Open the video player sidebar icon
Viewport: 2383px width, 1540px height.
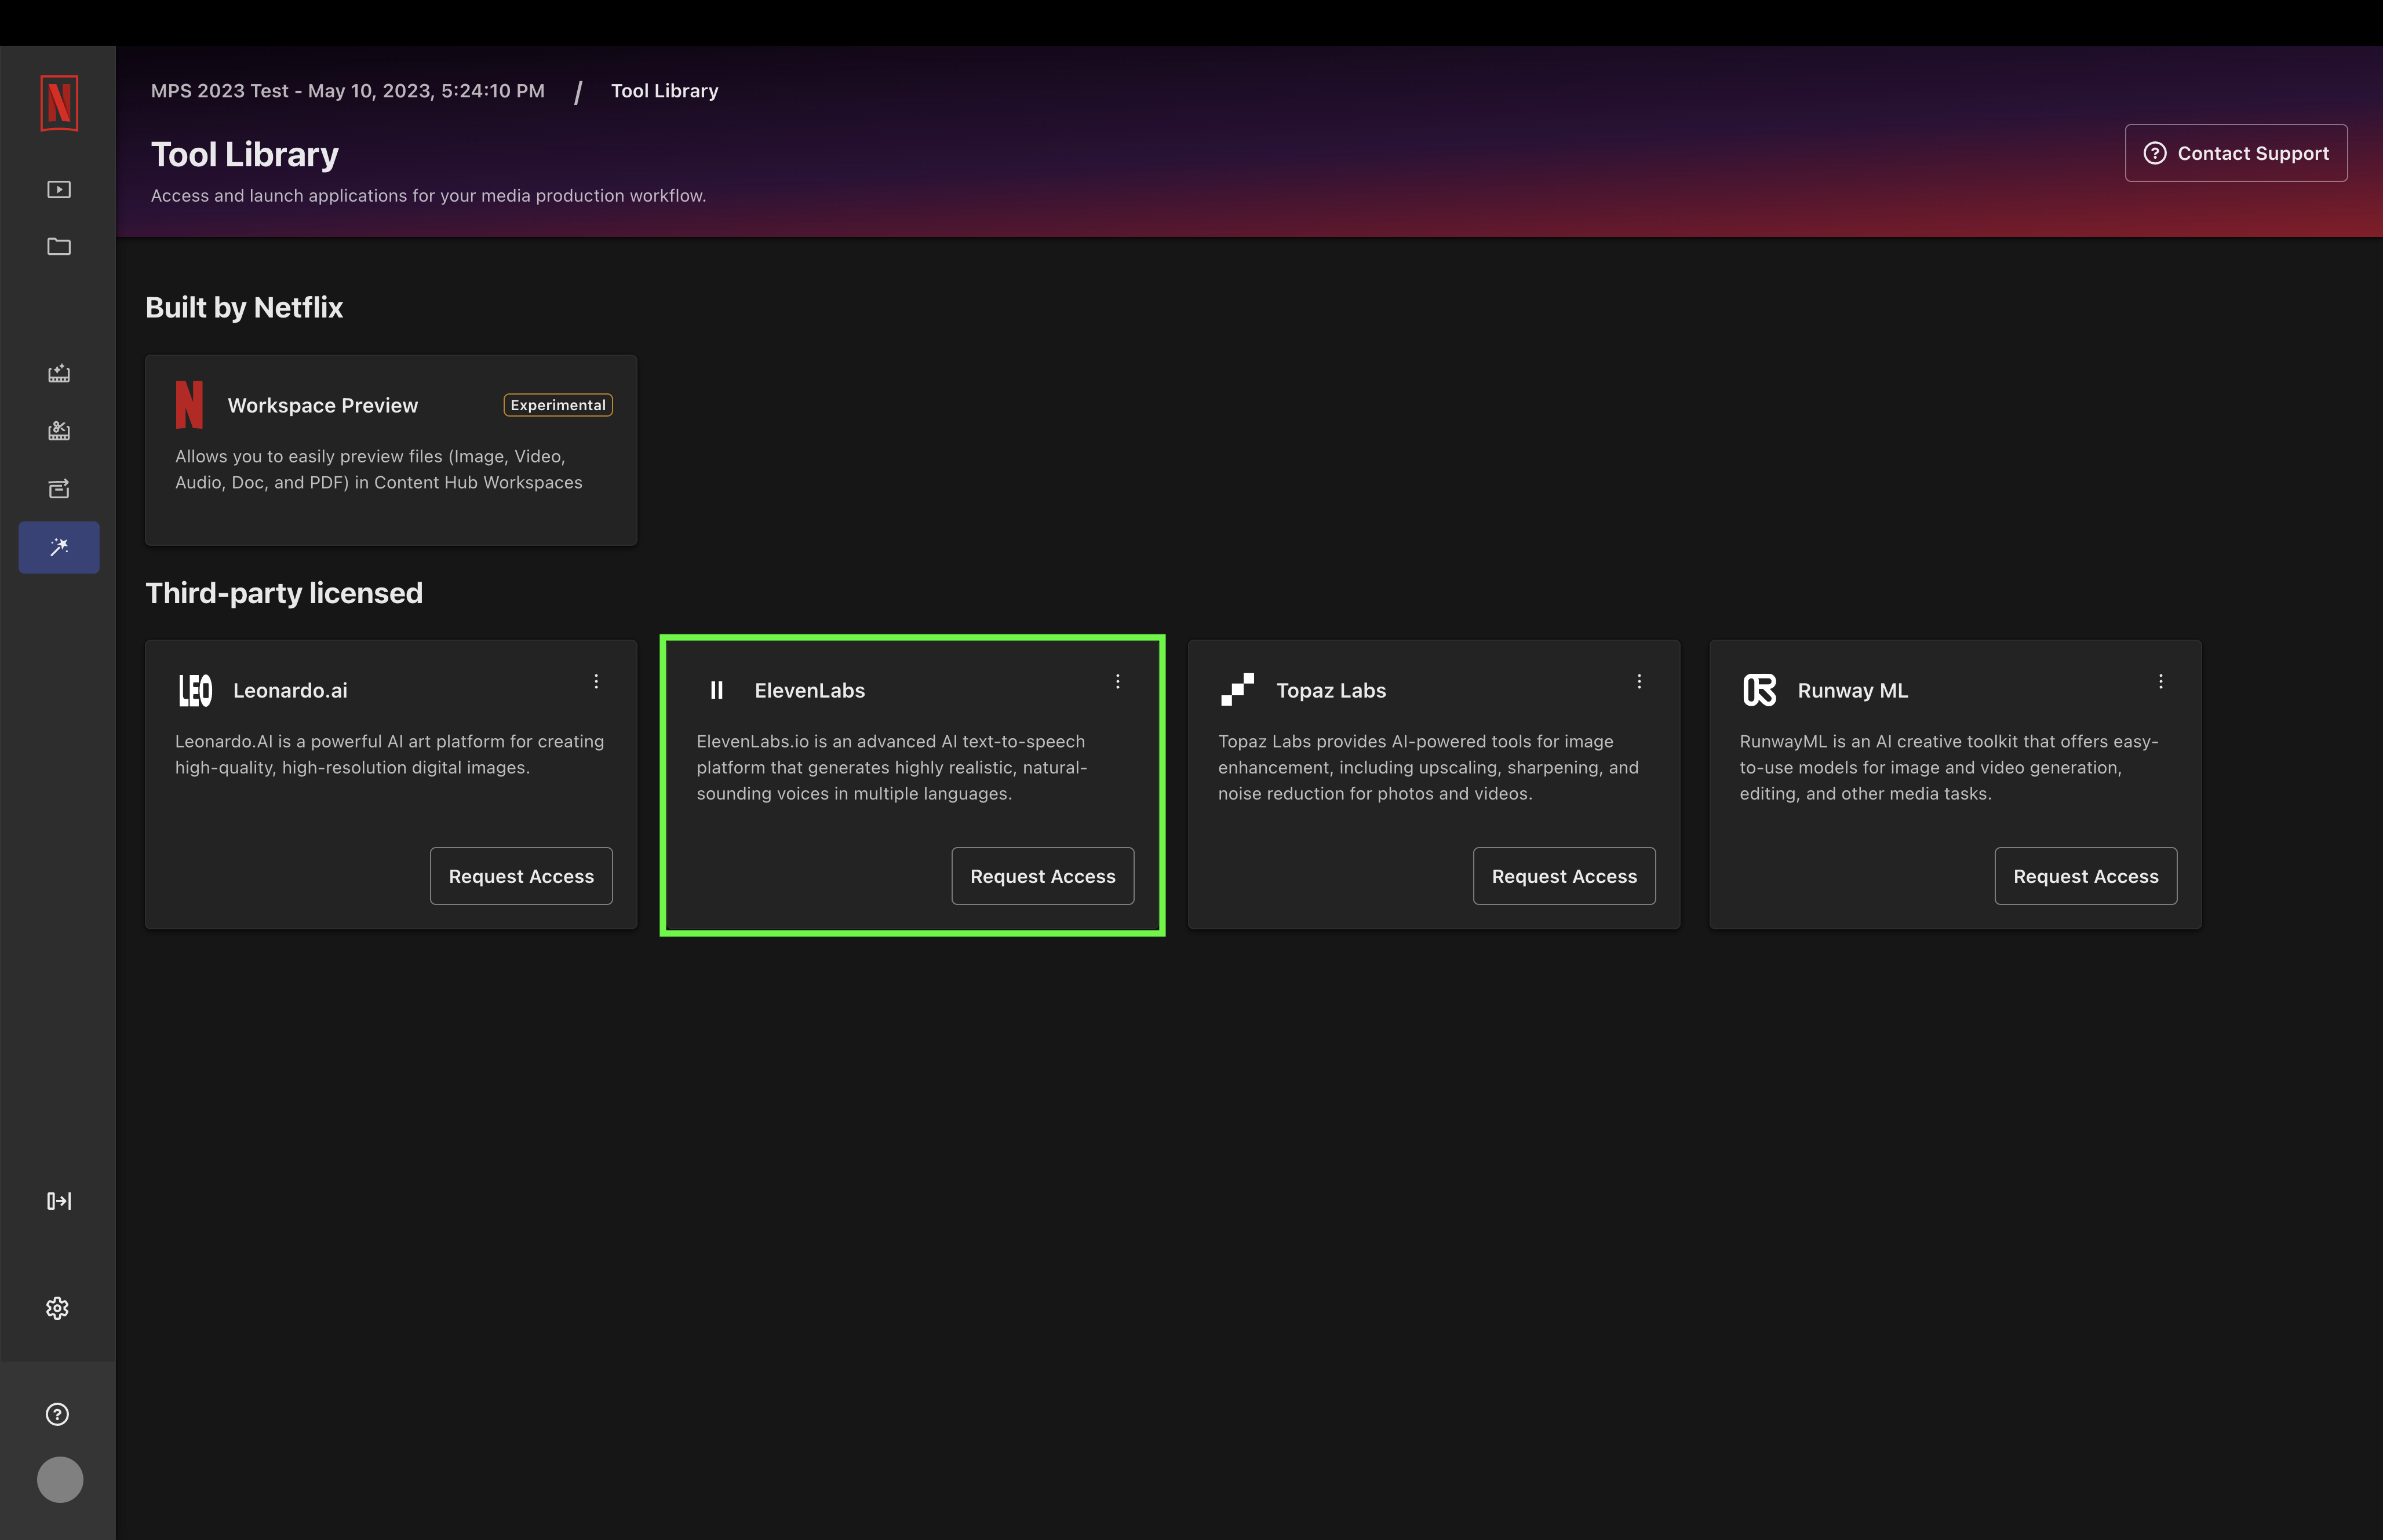59,189
